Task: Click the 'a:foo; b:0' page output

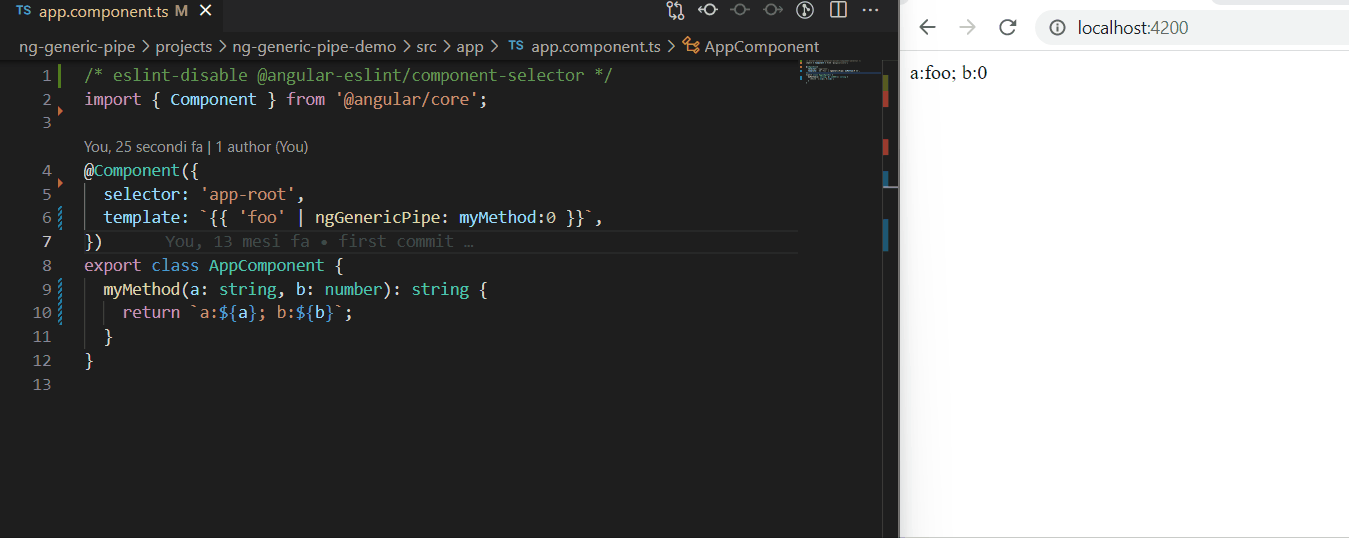Action: (x=949, y=73)
